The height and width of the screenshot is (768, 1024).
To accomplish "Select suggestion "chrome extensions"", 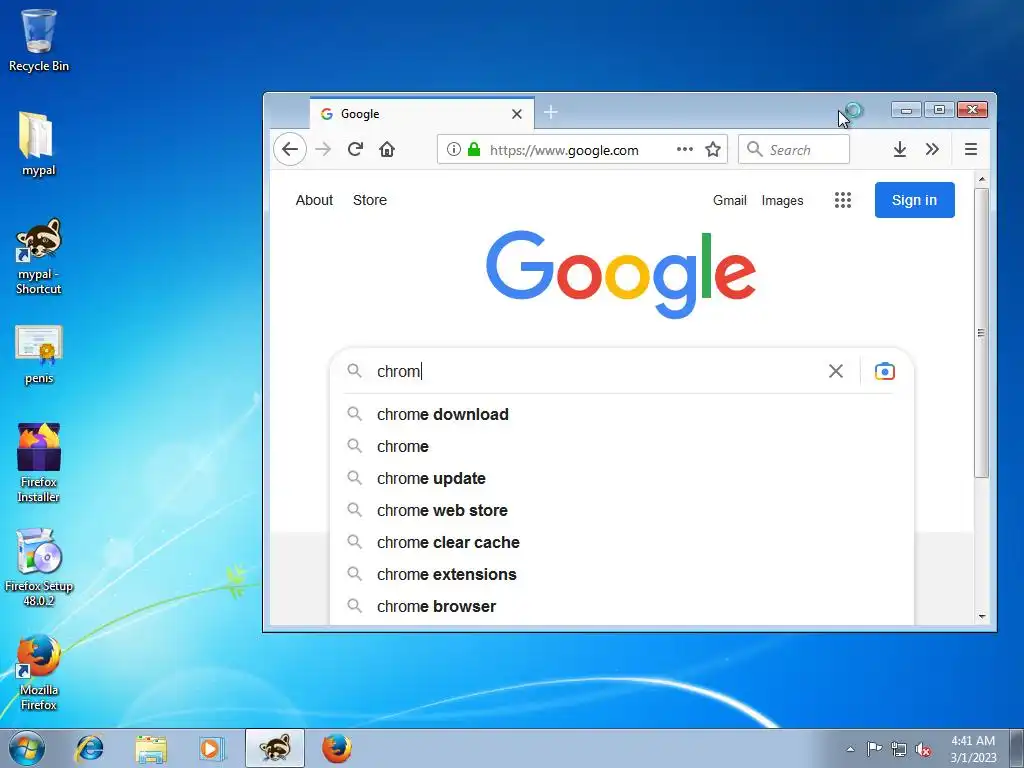I will (622, 574).
